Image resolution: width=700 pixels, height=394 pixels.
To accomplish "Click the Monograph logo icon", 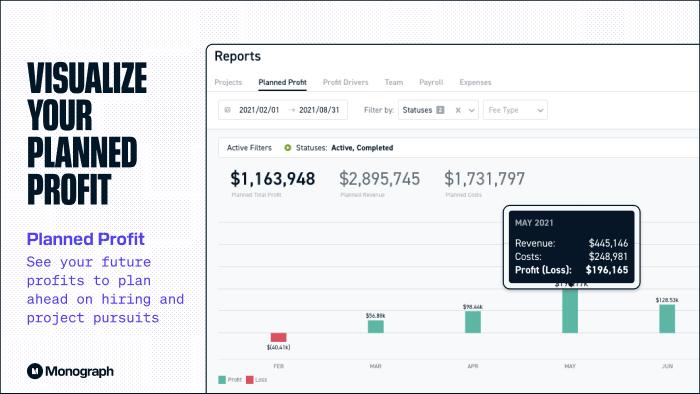I will pyautogui.click(x=35, y=371).
